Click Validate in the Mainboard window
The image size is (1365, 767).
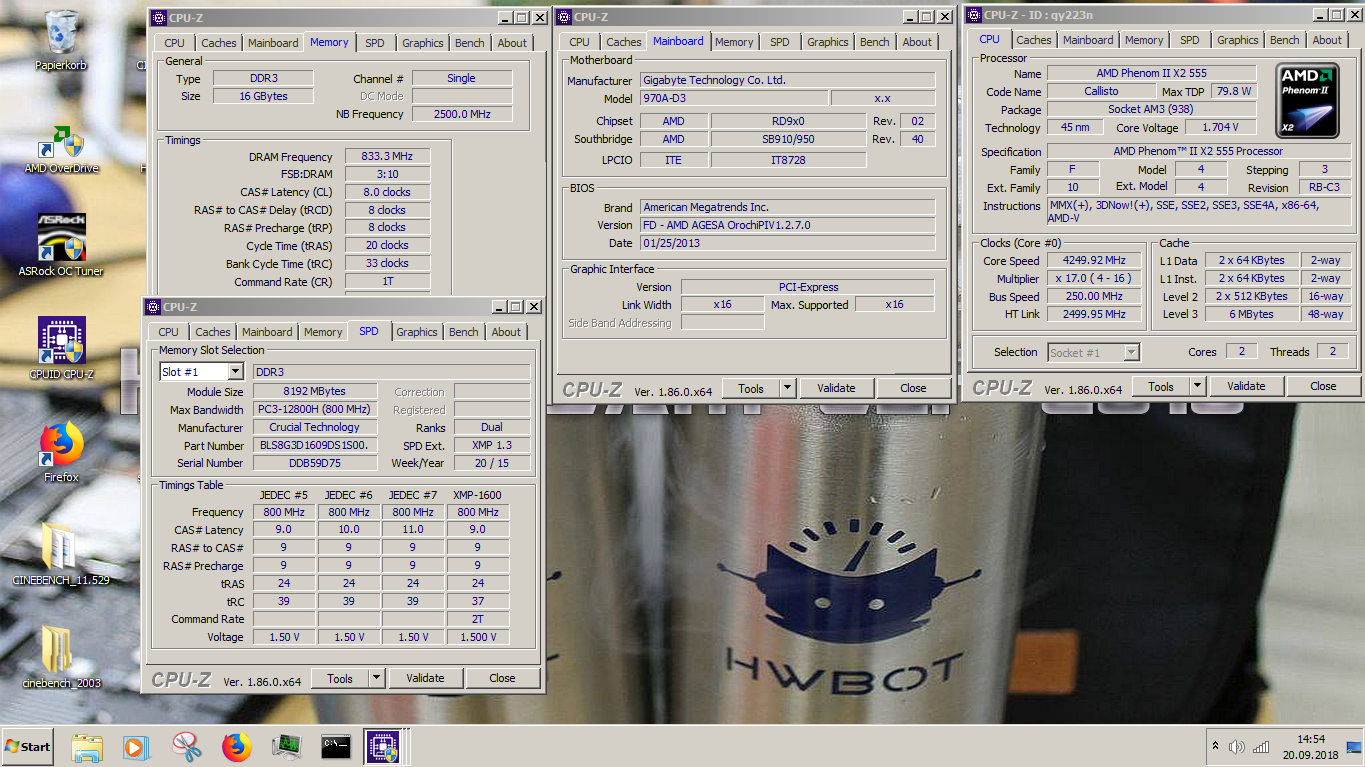tap(836, 388)
